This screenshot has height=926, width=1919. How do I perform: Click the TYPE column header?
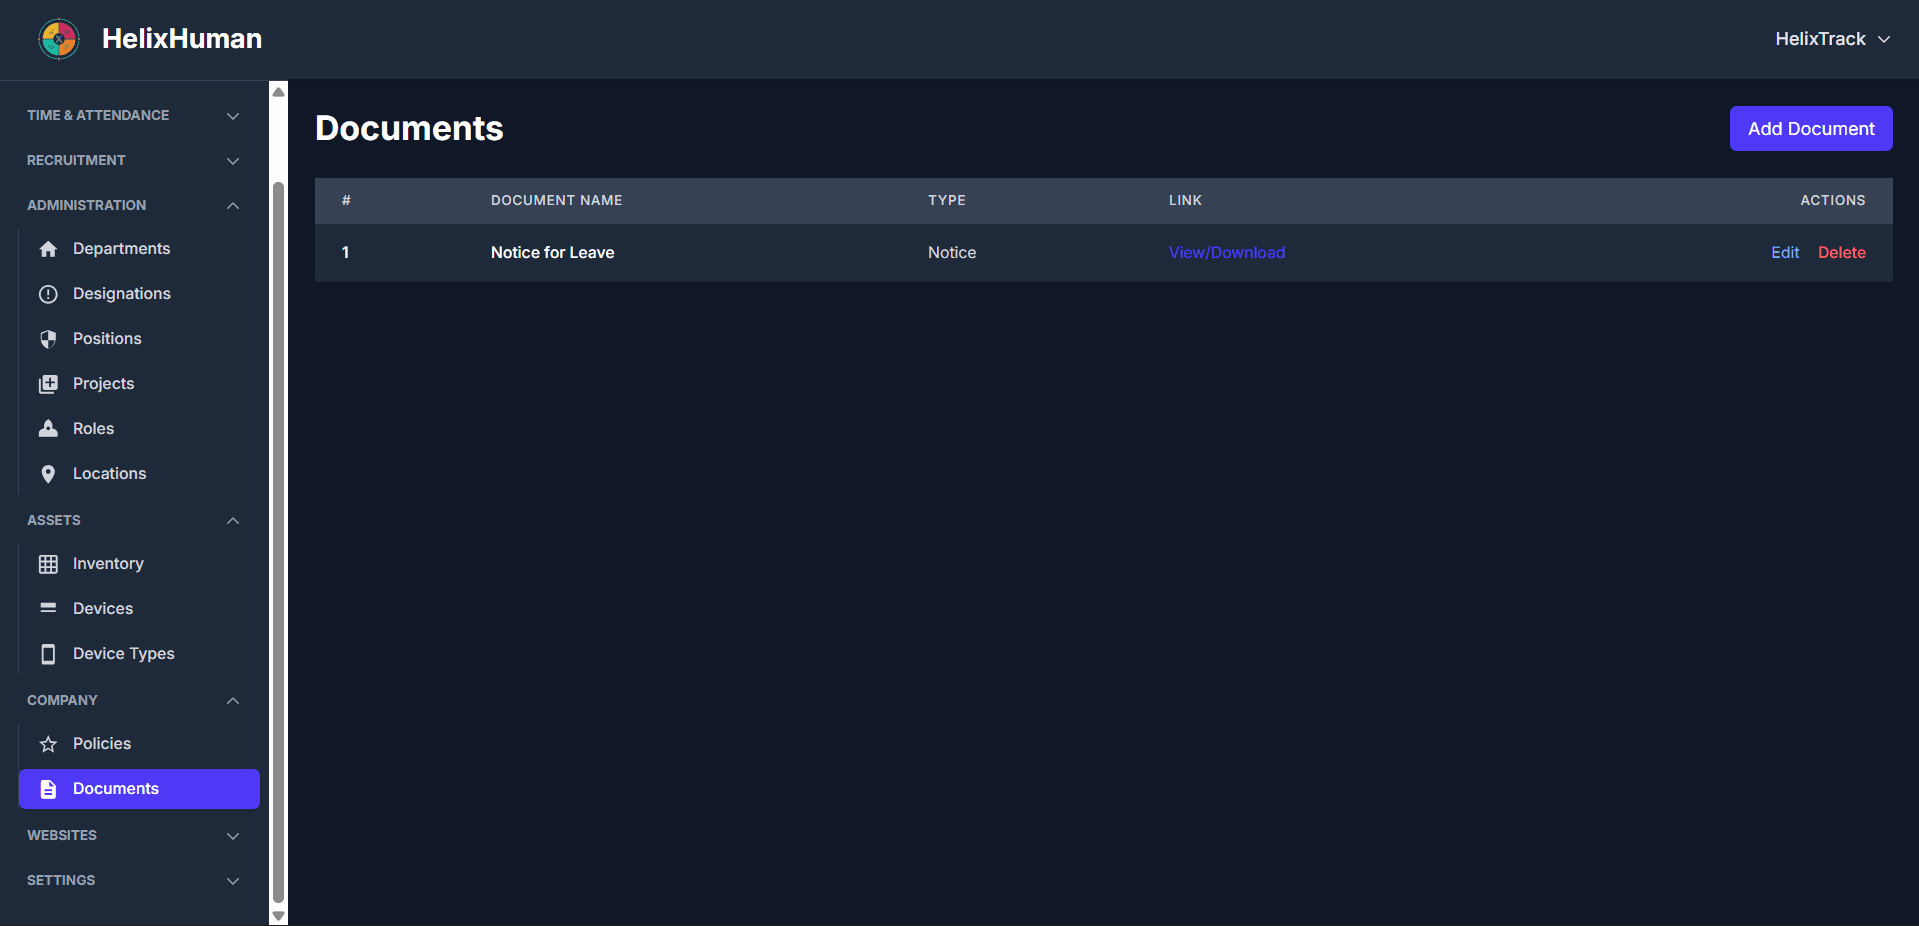(947, 201)
